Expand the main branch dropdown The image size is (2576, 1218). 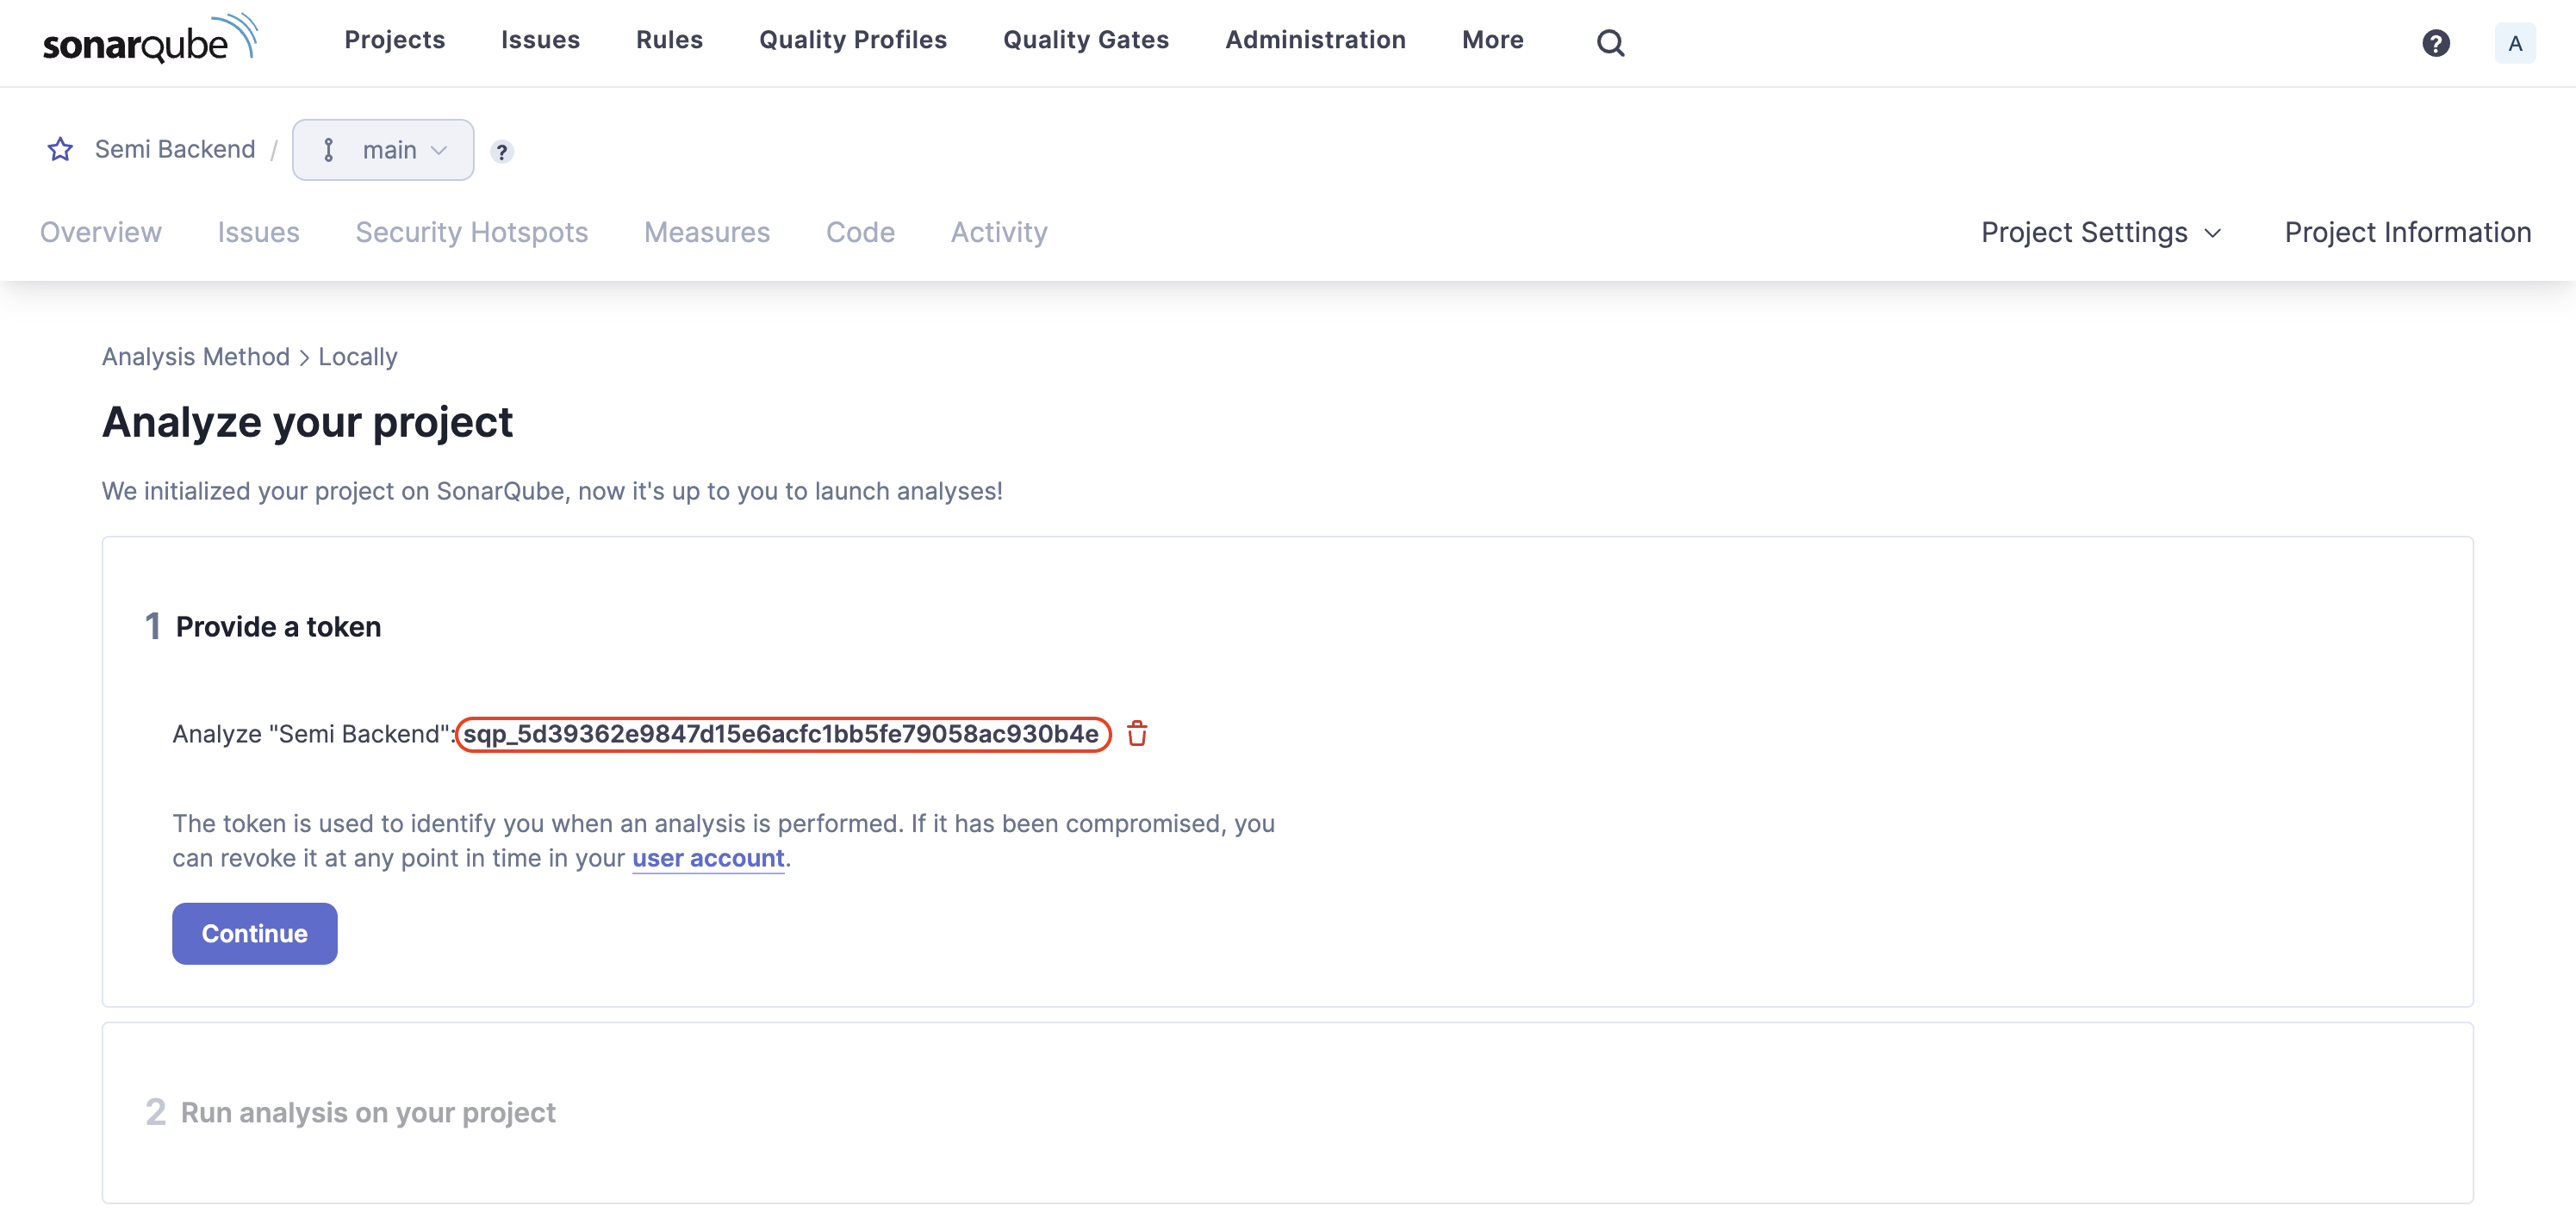[383, 150]
